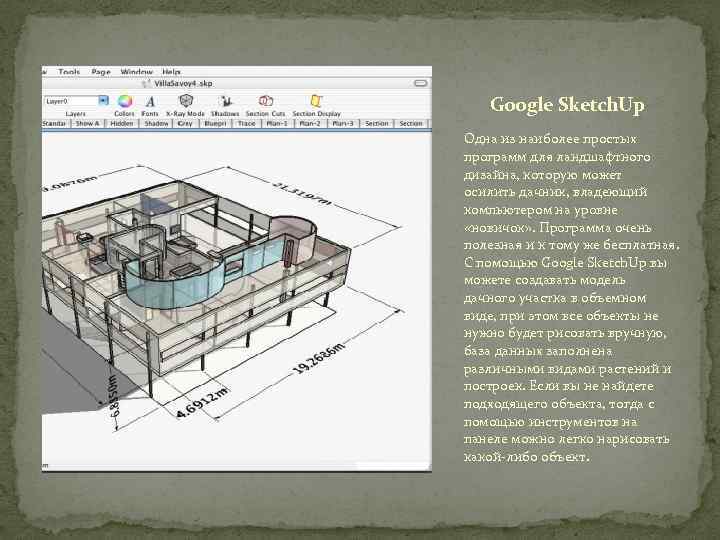
Task: Switch to the Trace page tab
Action: [x=247, y=124]
